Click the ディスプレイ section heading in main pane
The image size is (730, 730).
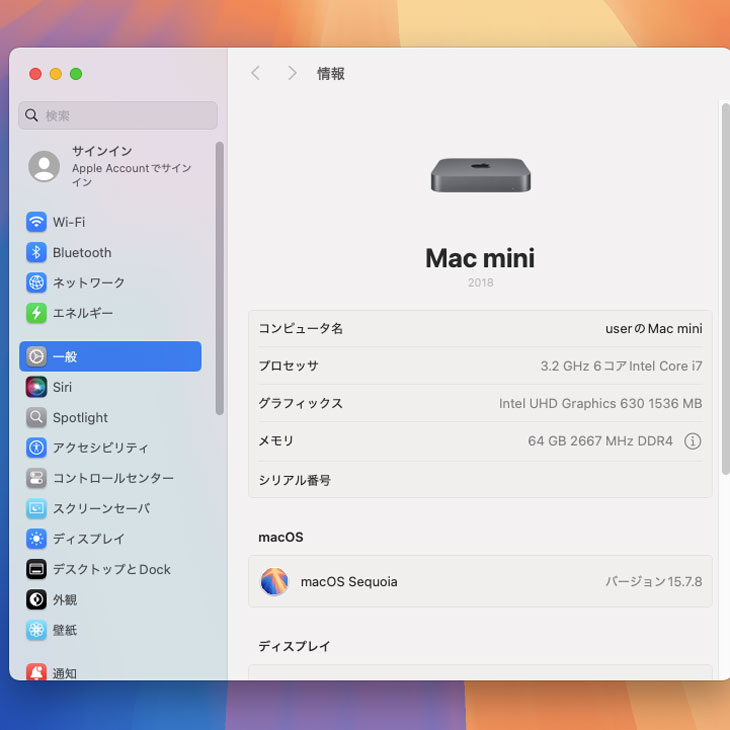295,646
